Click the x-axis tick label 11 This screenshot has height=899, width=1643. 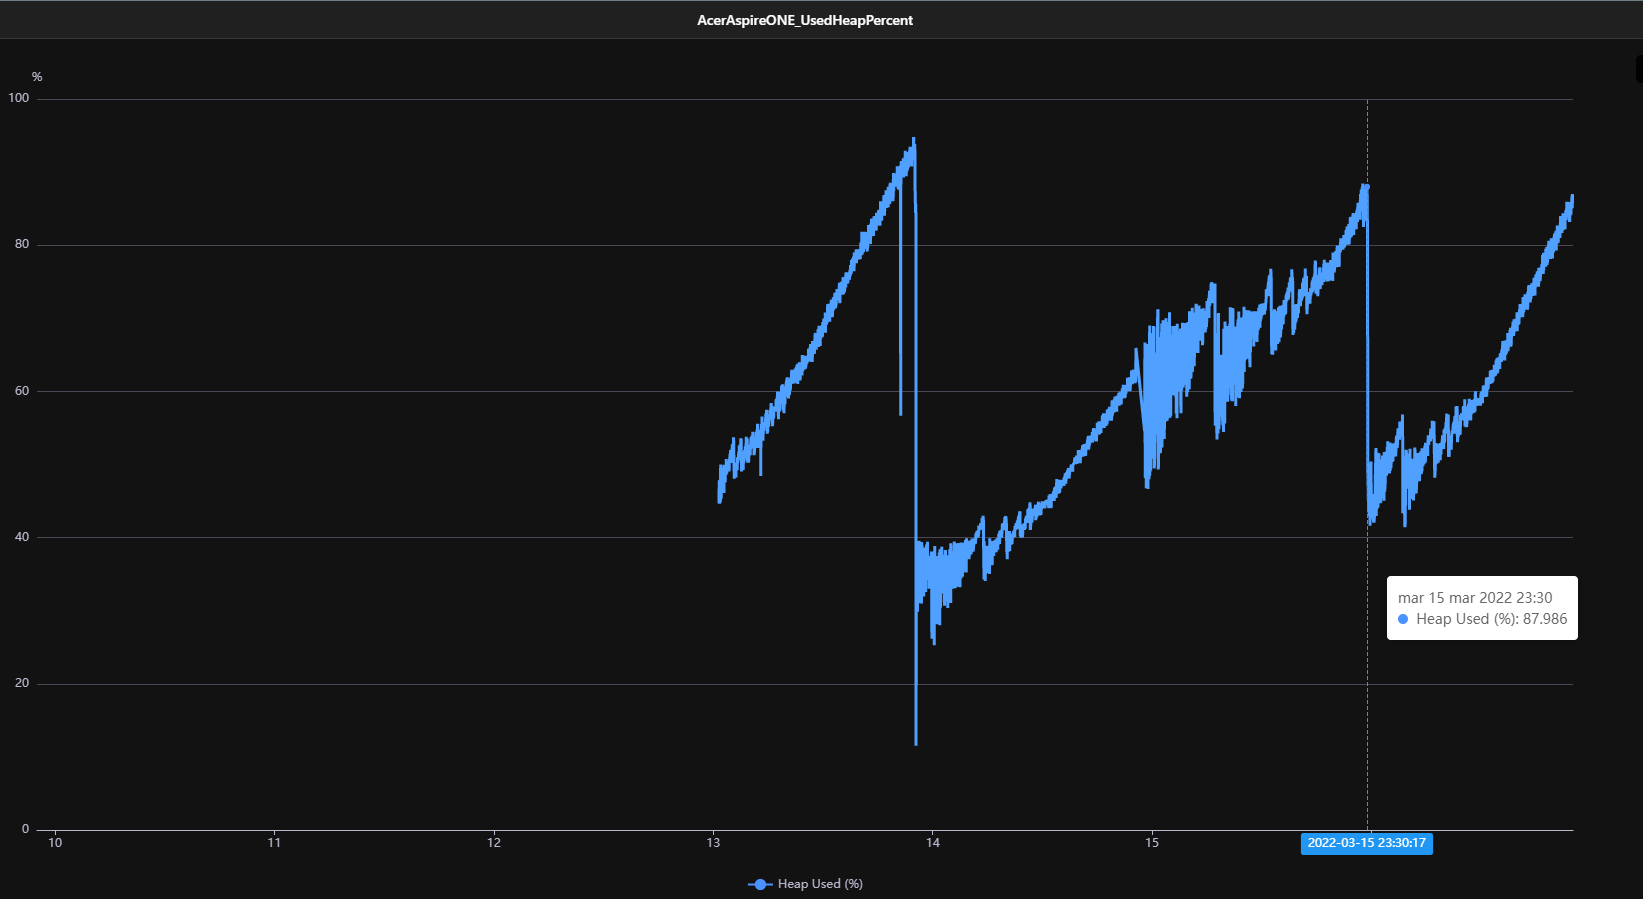pyautogui.click(x=274, y=843)
